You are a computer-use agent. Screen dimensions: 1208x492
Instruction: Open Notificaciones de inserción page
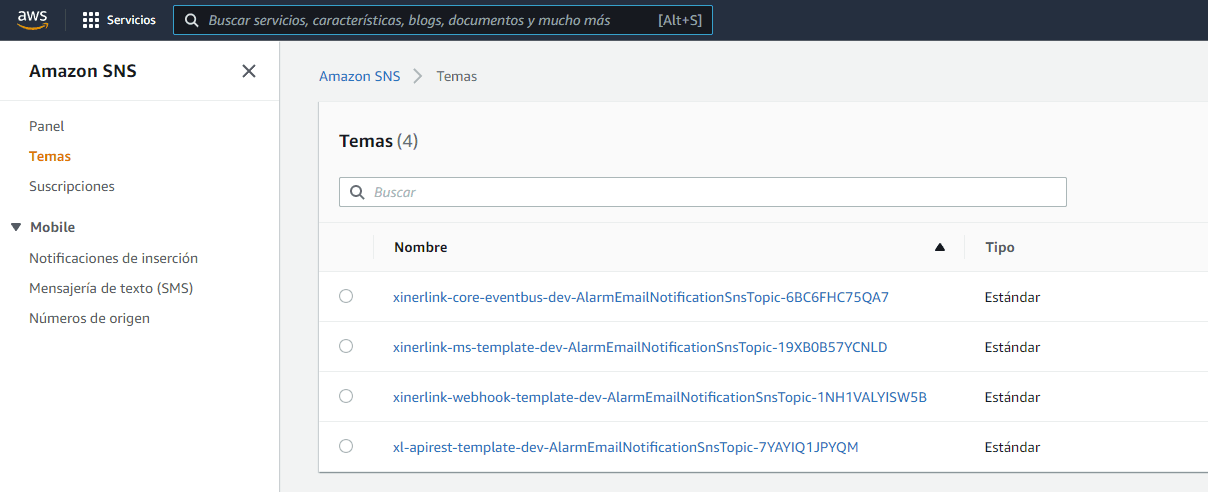(113, 258)
